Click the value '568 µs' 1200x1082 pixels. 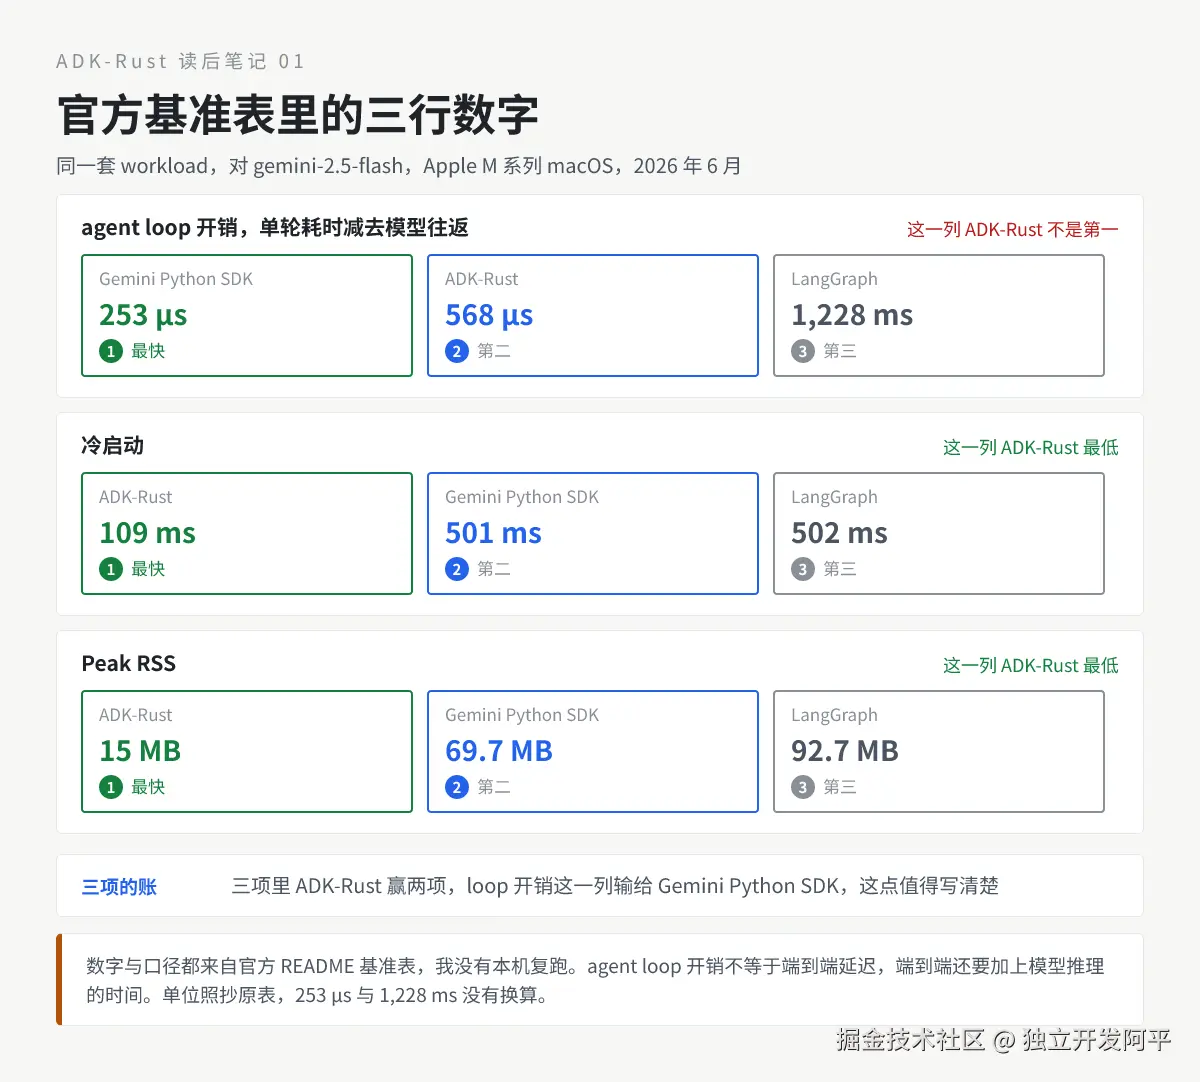click(489, 315)
